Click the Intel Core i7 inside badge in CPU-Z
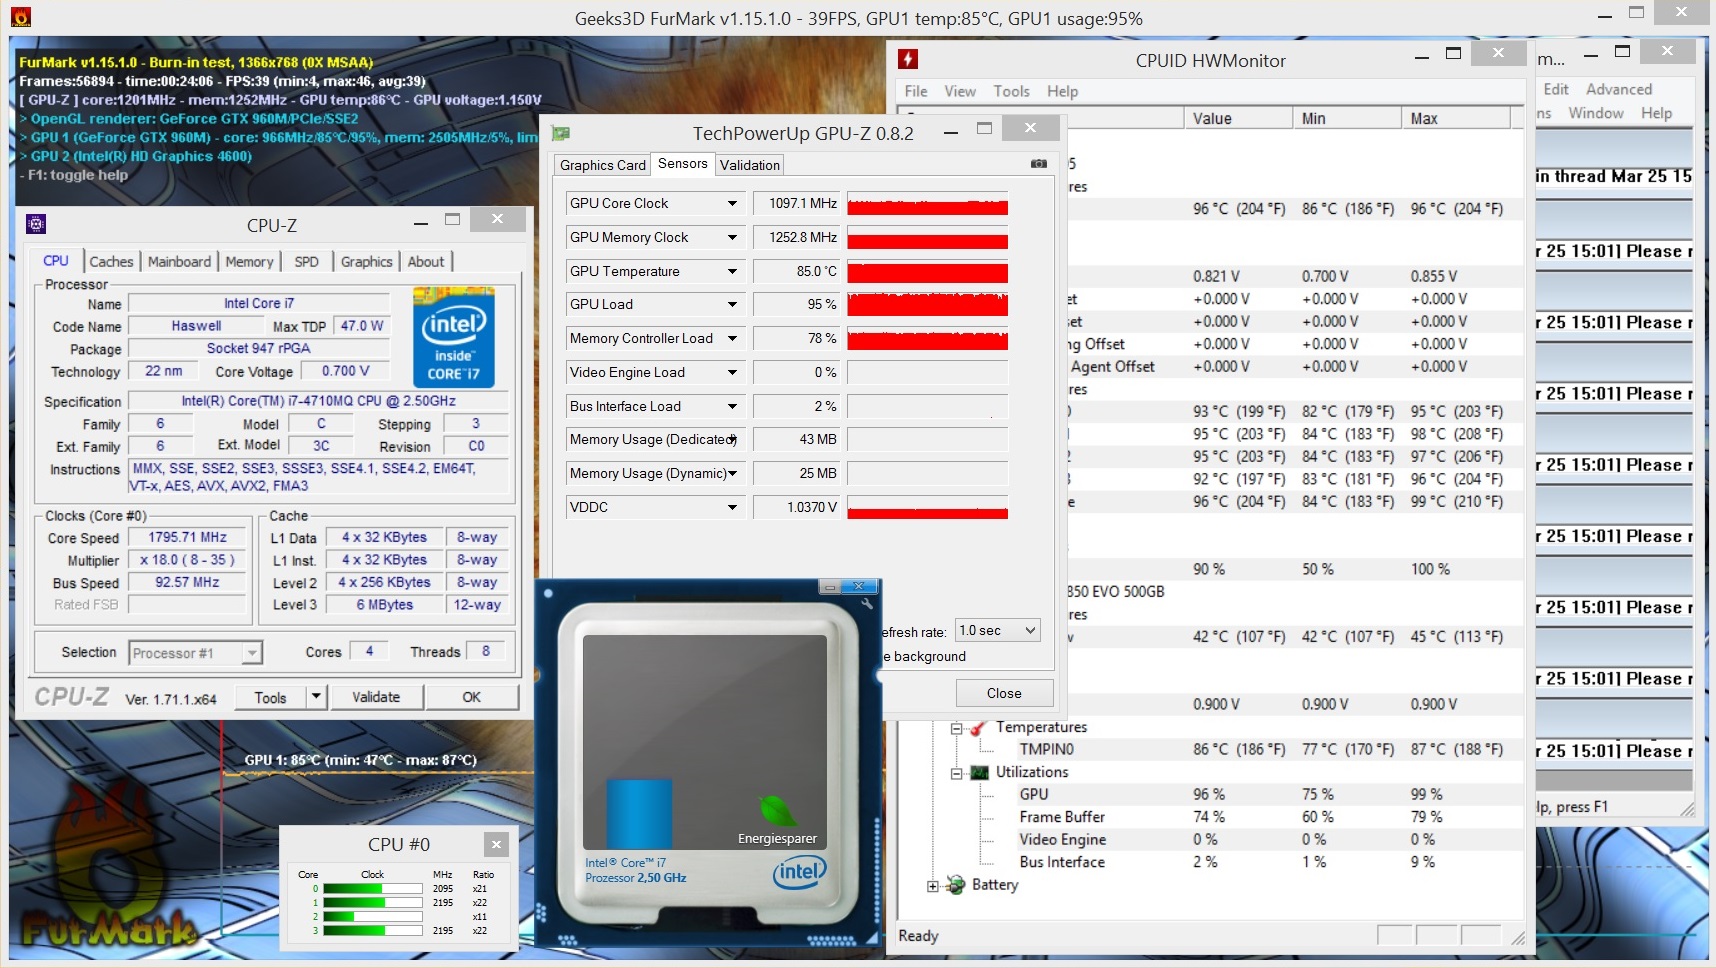1716x968 pixels. point(454,338)
